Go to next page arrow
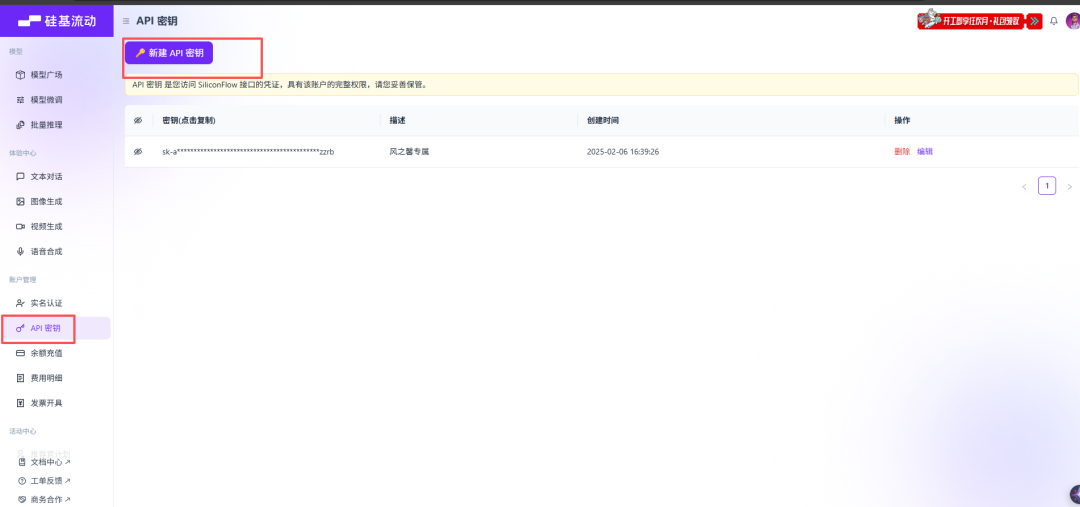Viewport: 1080px width, 507px height. click(1069, 187)
